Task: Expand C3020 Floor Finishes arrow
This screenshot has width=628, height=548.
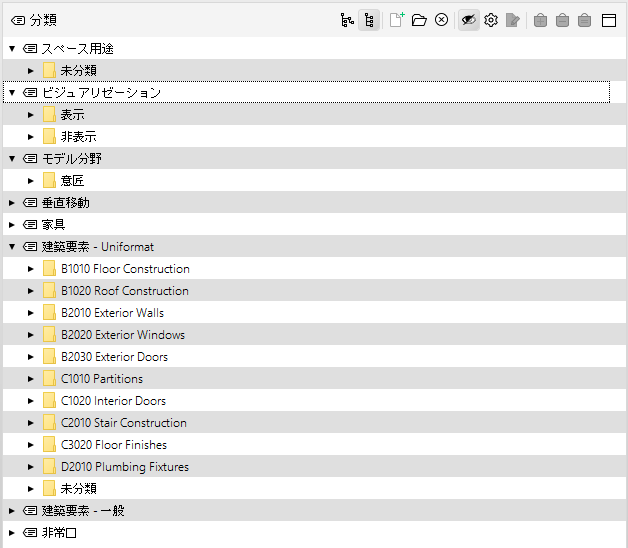Action: click(30, 445)
